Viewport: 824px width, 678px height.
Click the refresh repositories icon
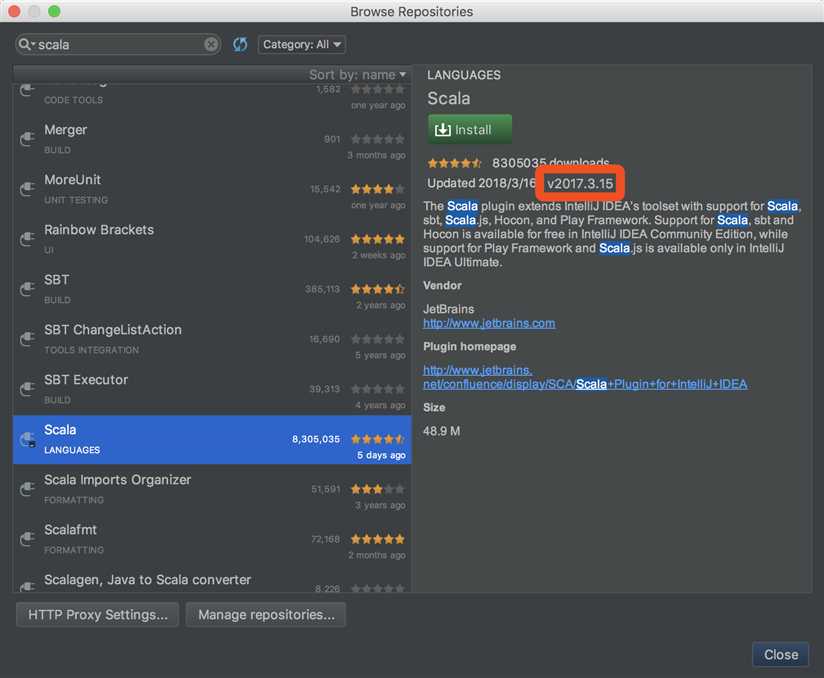click(x=240, y=45)
